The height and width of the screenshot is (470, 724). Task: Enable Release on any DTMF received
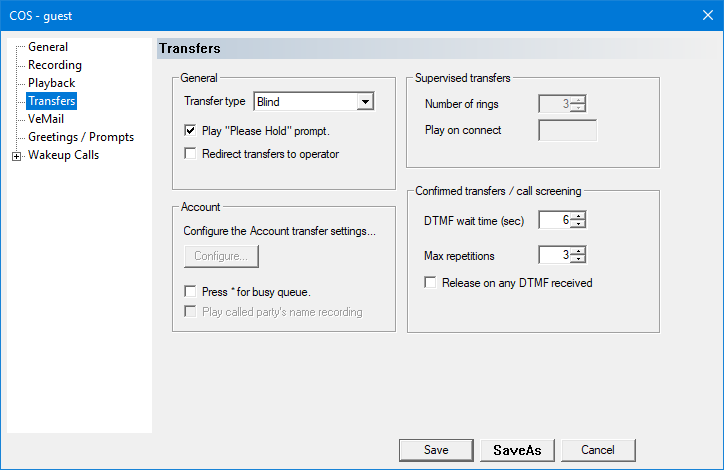pos(431,283)
